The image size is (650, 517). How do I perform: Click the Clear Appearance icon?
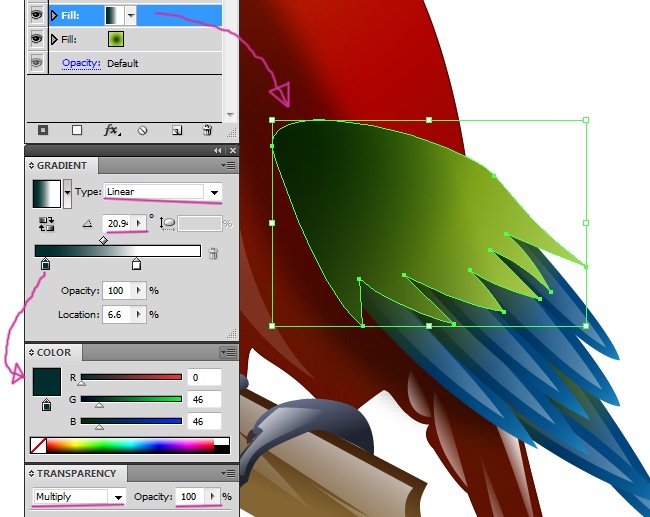pos(143,130)
